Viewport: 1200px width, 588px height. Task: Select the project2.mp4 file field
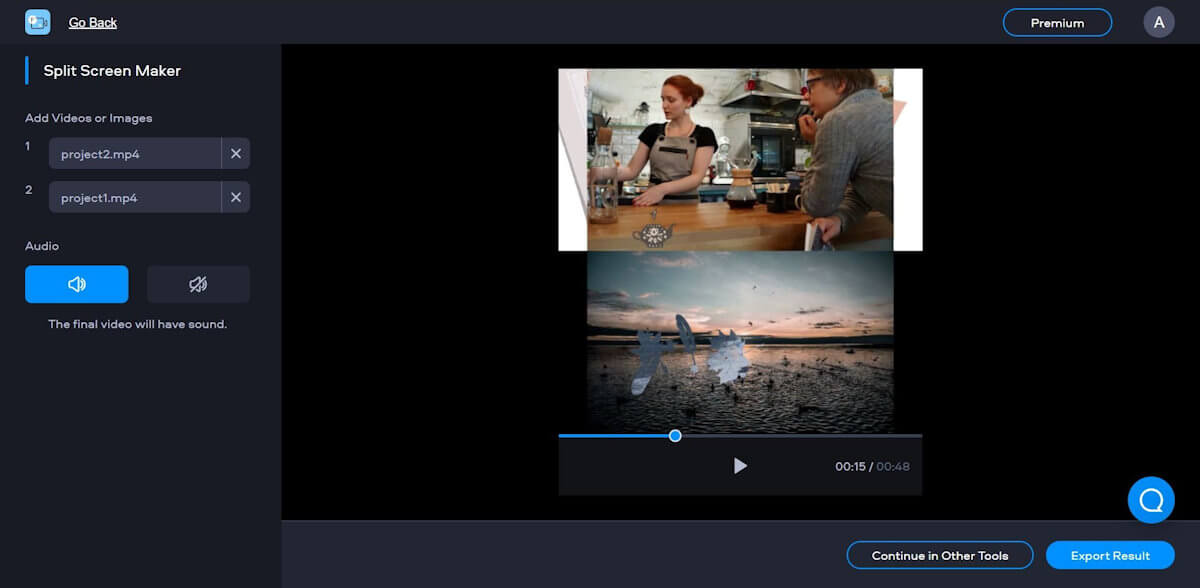coord(135,154)
